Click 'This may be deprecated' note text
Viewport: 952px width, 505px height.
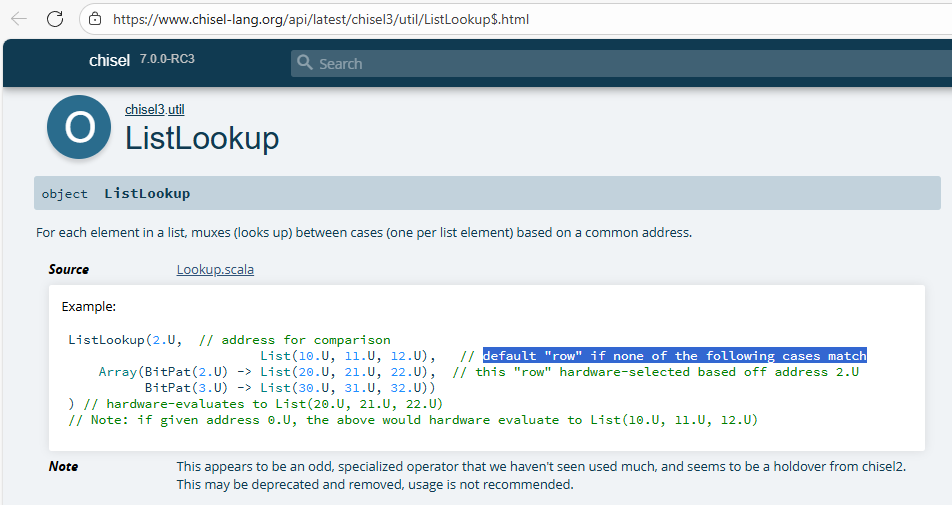click(x=375, y=484)
